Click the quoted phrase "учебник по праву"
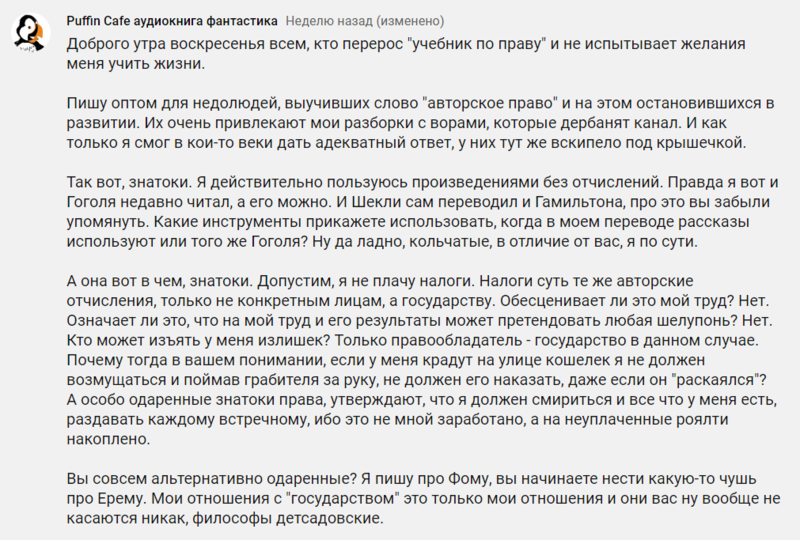 (477, 44)
